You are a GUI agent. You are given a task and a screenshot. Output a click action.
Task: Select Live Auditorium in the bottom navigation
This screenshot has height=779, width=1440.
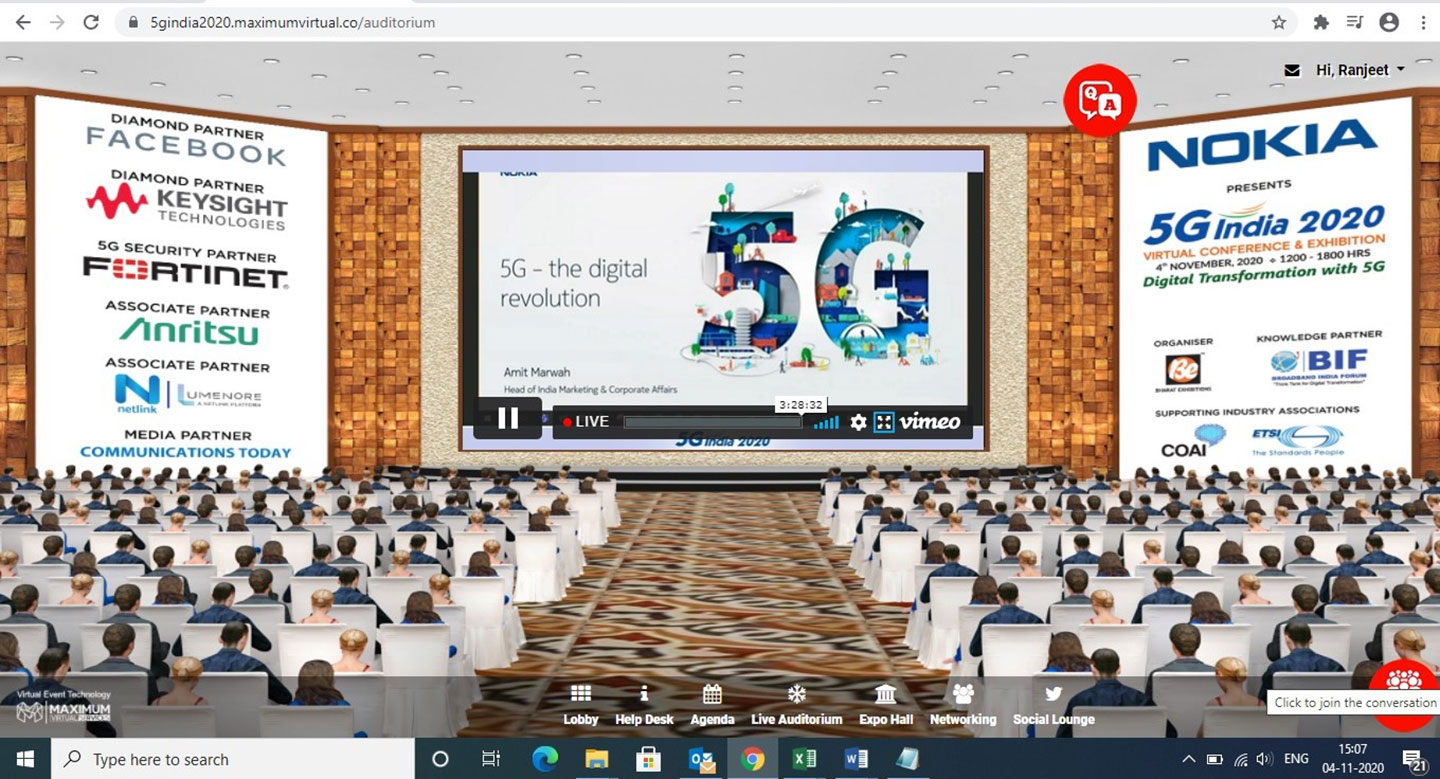(x=797, y=705)
